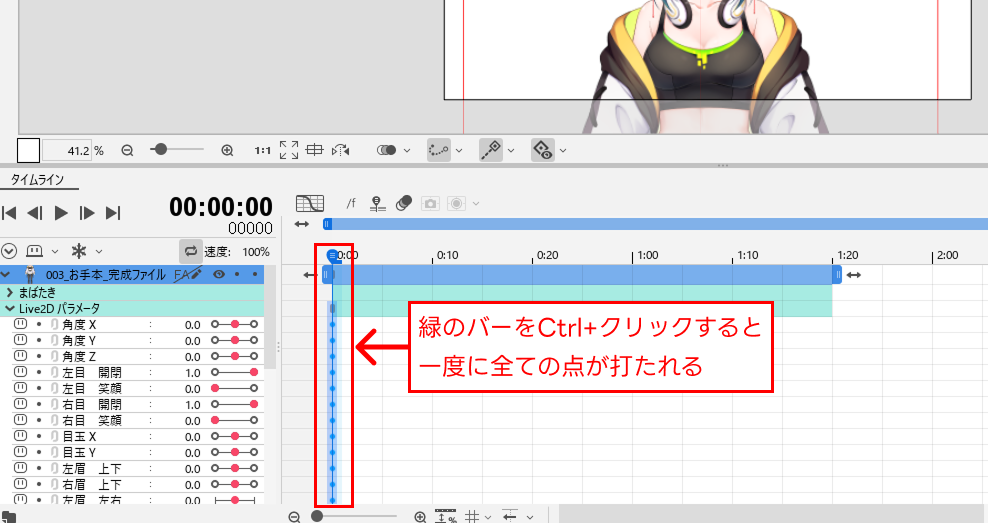Screen dimensions: 988x523
Task: Open dropdown next to diamond-eye icon
Action: (x=563, y=151)
